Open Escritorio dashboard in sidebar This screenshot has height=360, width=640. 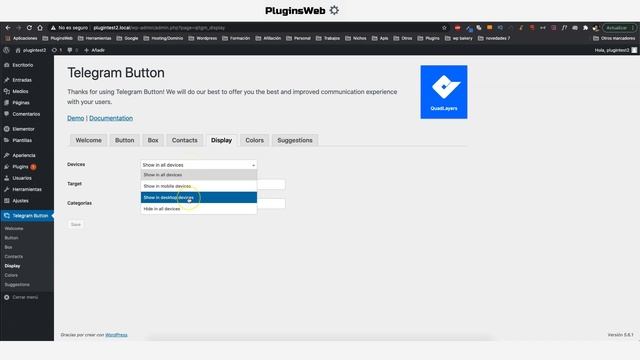[22, 65]
